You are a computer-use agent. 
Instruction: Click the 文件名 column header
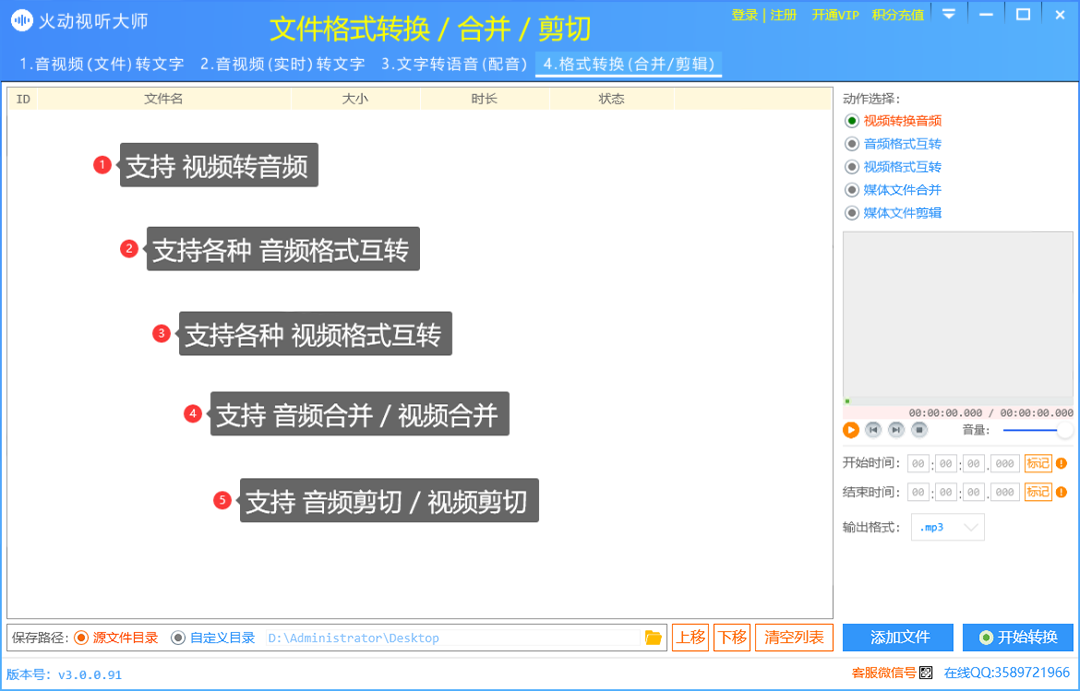click(164, 99)
